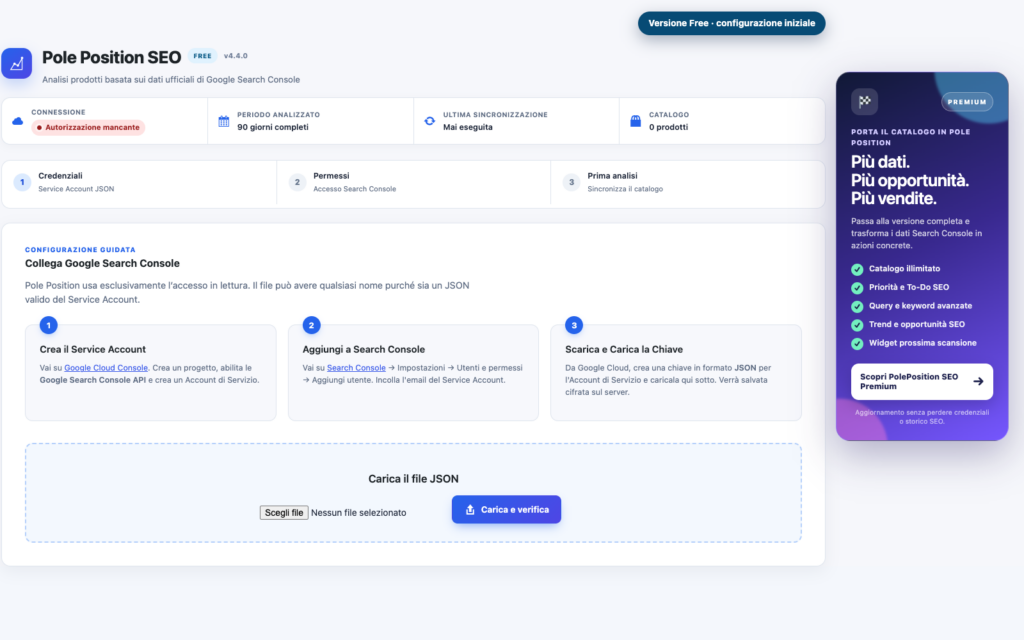Click the Carica e verifica button
The width and height of the screenshot is (1024, 640).
point(506,509)
